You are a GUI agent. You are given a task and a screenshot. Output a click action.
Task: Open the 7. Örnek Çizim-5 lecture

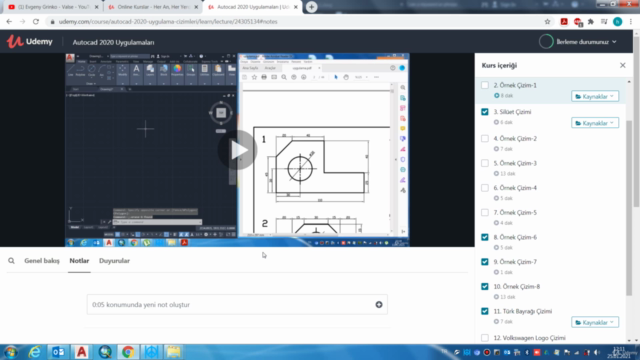pos(515,213)
